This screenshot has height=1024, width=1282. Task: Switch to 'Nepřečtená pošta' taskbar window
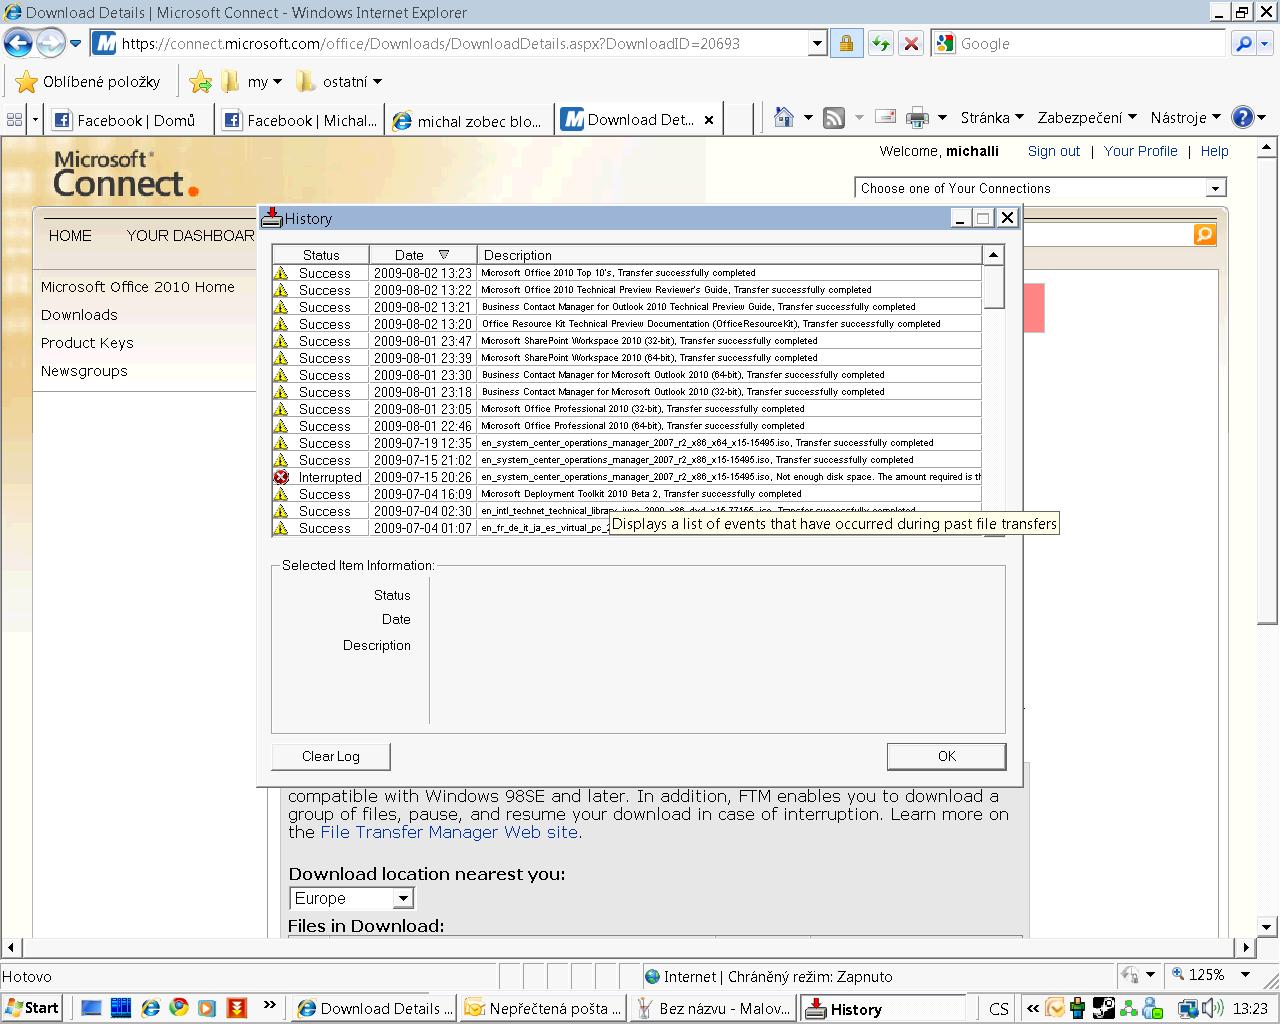click(544, 1008)
